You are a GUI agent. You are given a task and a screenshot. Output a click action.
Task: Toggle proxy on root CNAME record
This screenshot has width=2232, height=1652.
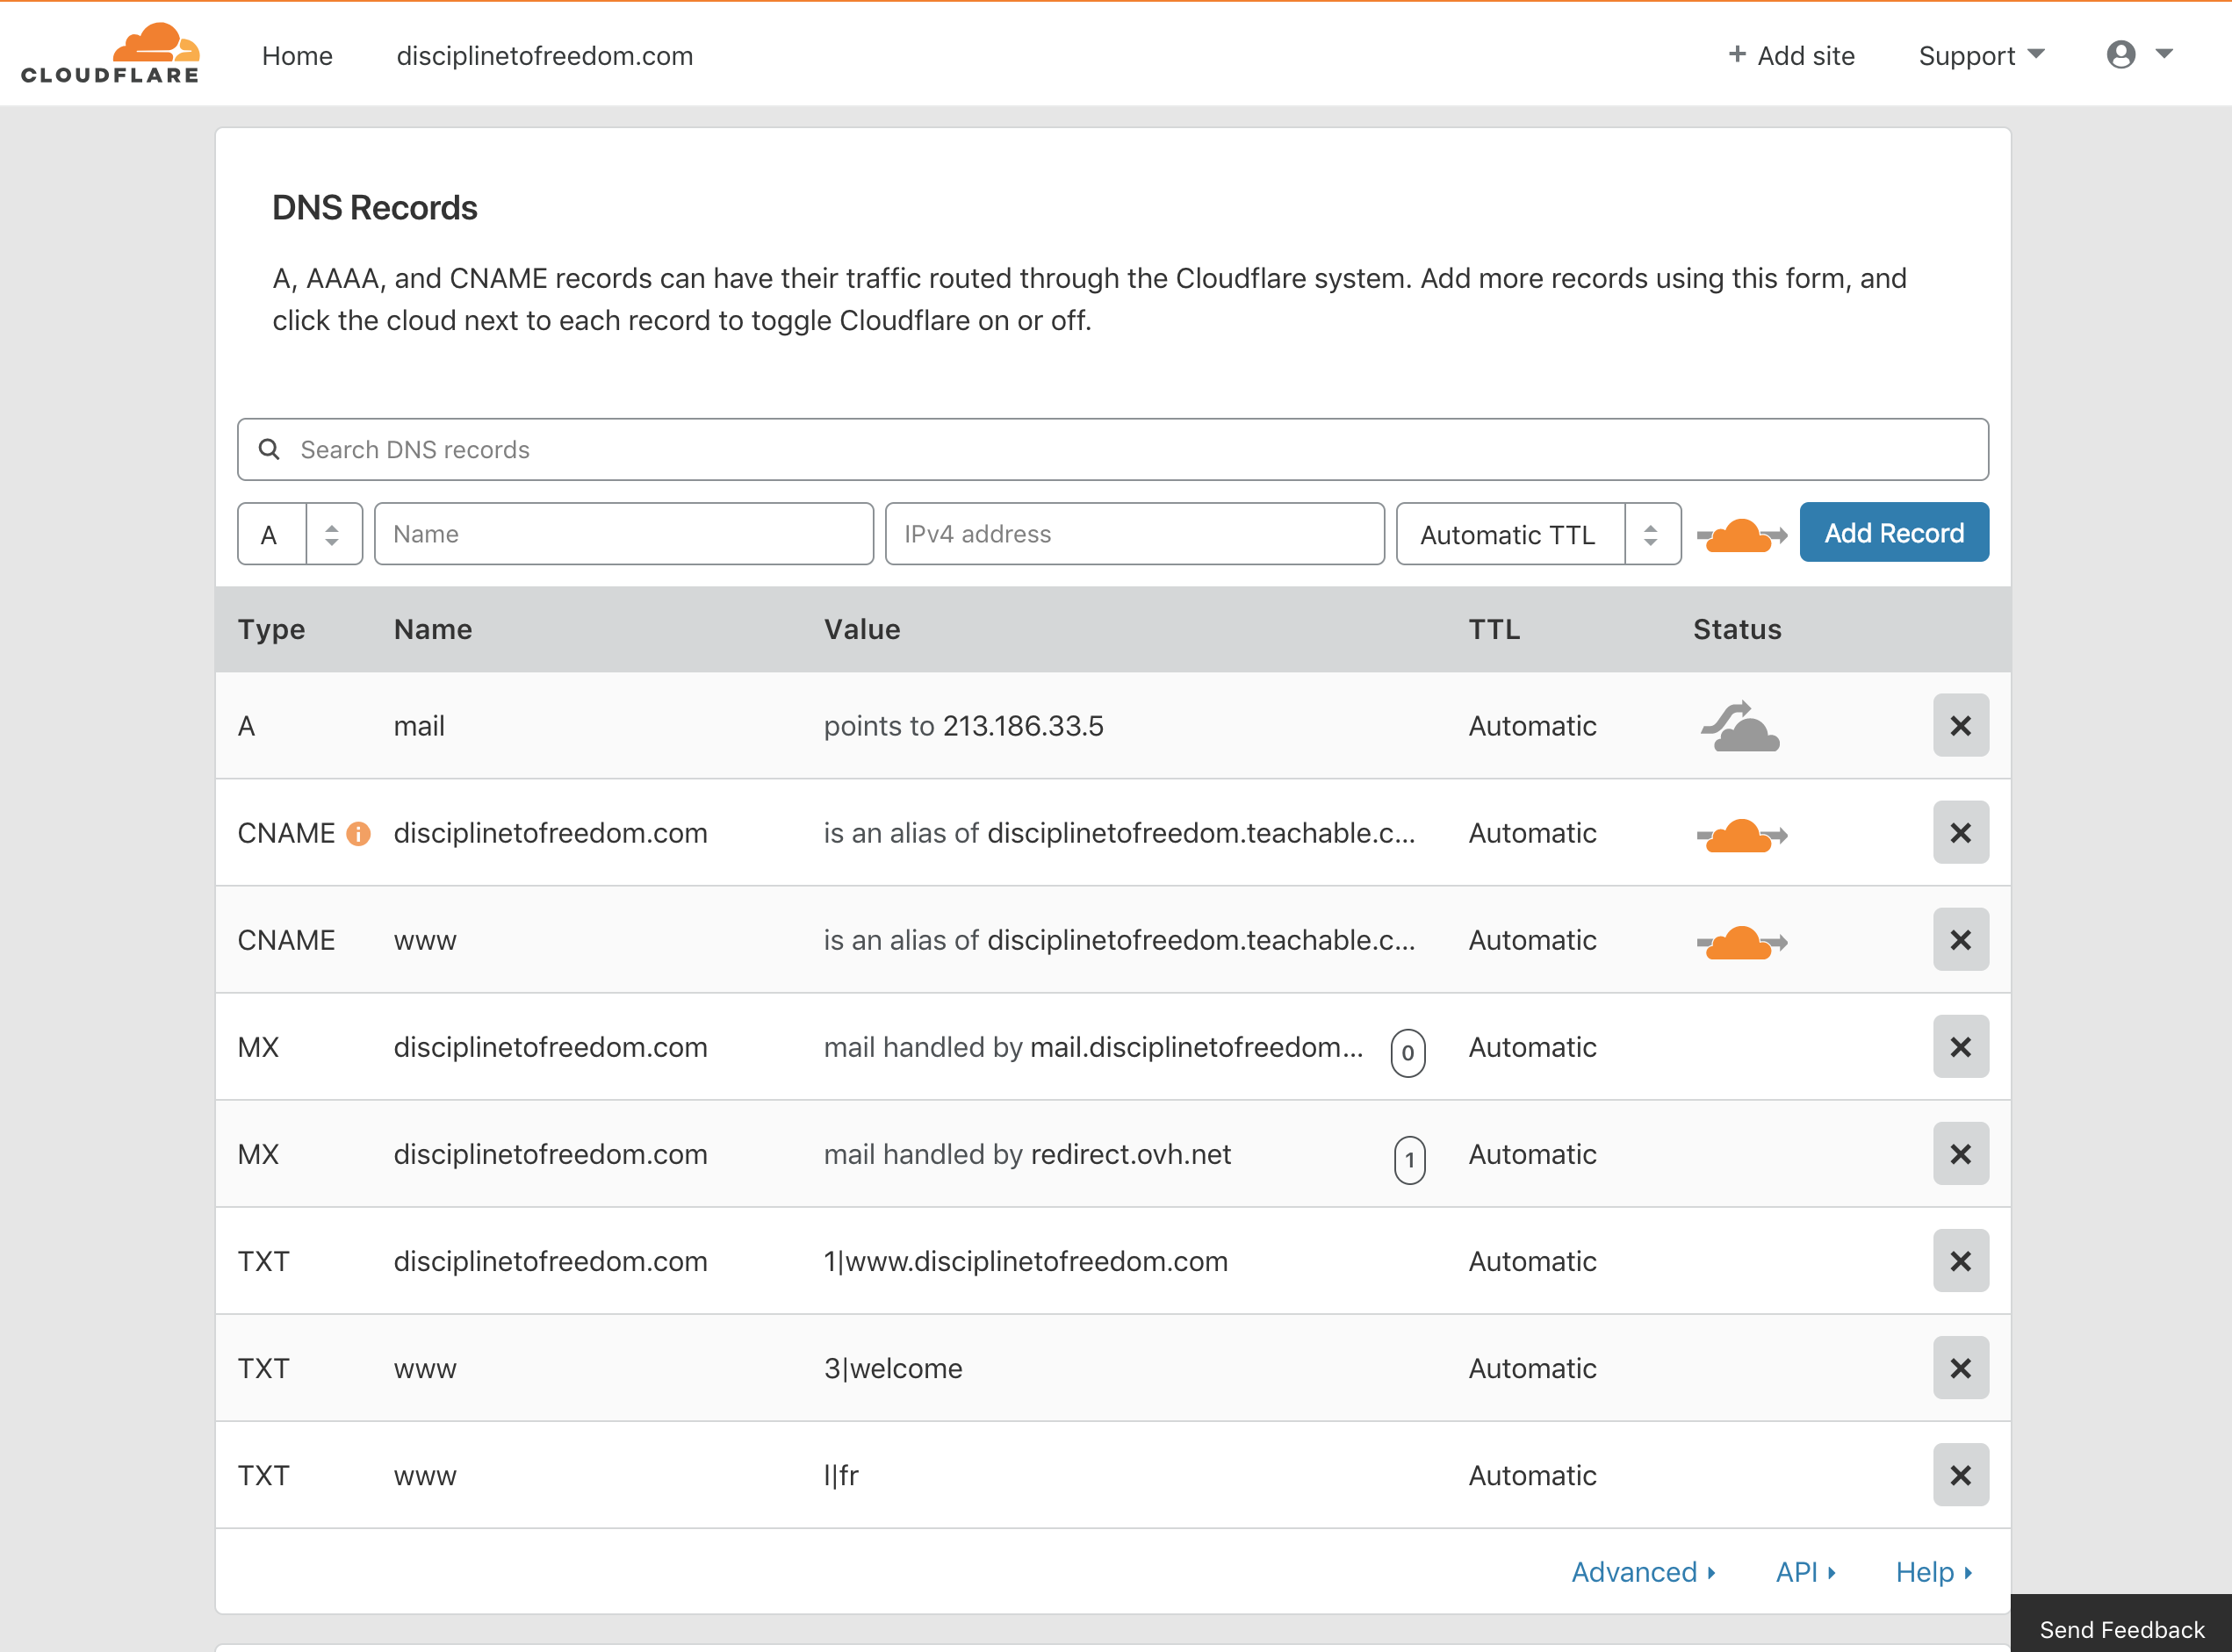1741,835
